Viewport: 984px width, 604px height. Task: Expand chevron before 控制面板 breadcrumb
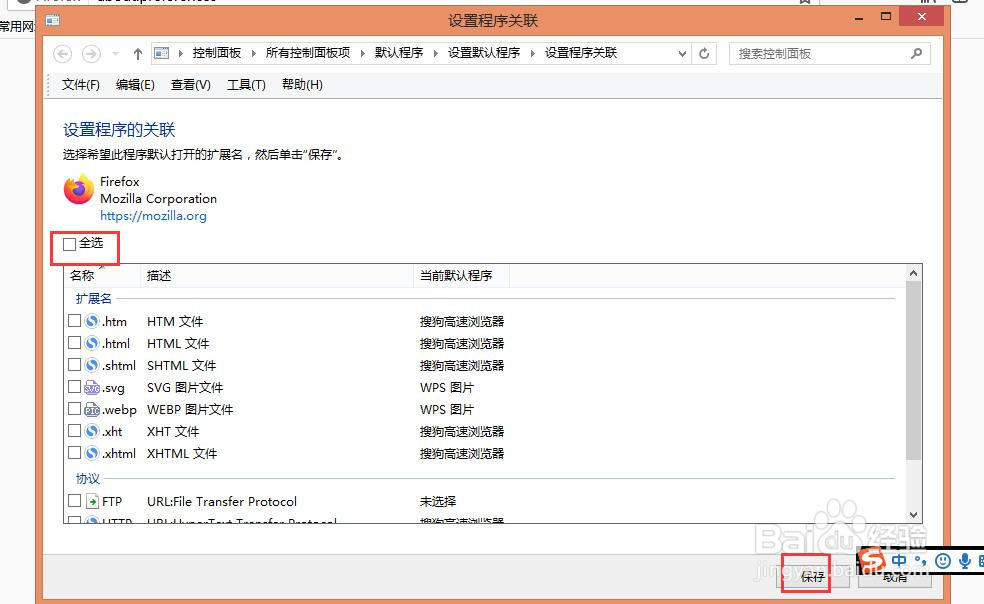[181, 53]
